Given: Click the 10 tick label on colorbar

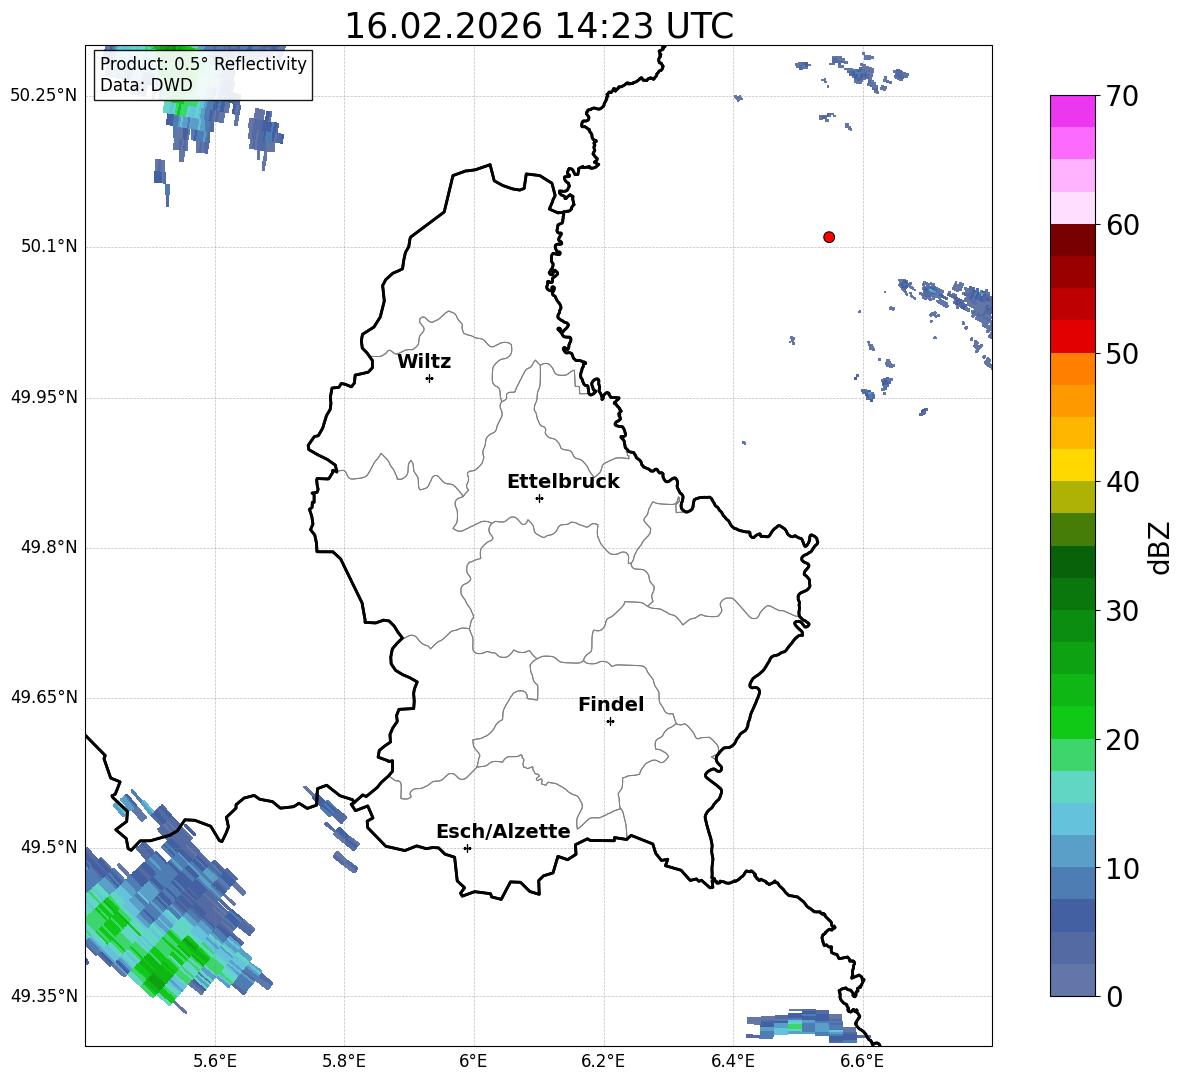Looking at the screenshot, I should (x=1122, y=868).
